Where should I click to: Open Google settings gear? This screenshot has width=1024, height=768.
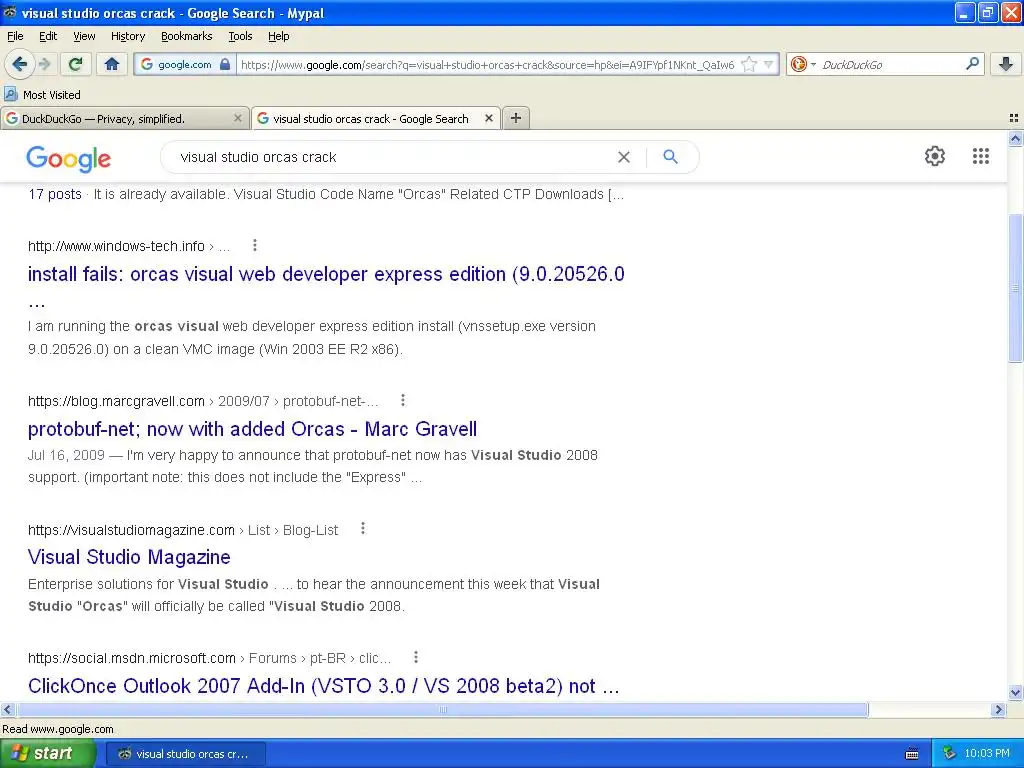pos(935,156)
